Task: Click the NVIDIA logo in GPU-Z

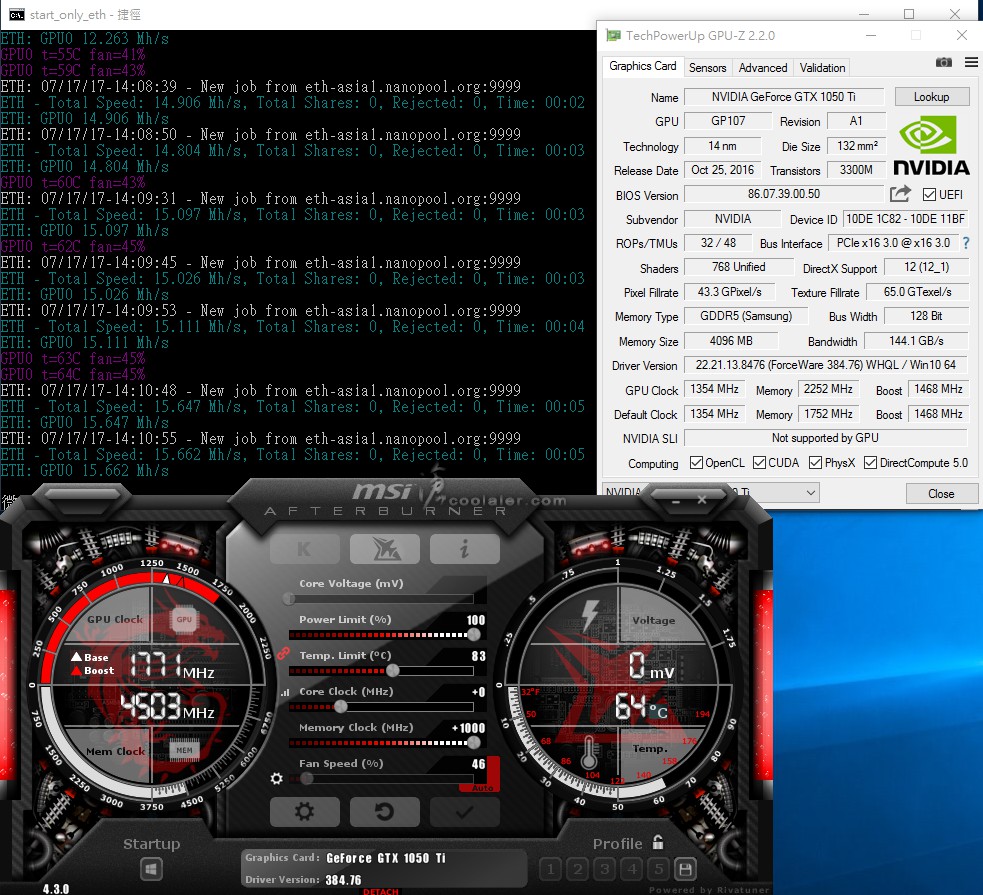Action: click(932, 145)
